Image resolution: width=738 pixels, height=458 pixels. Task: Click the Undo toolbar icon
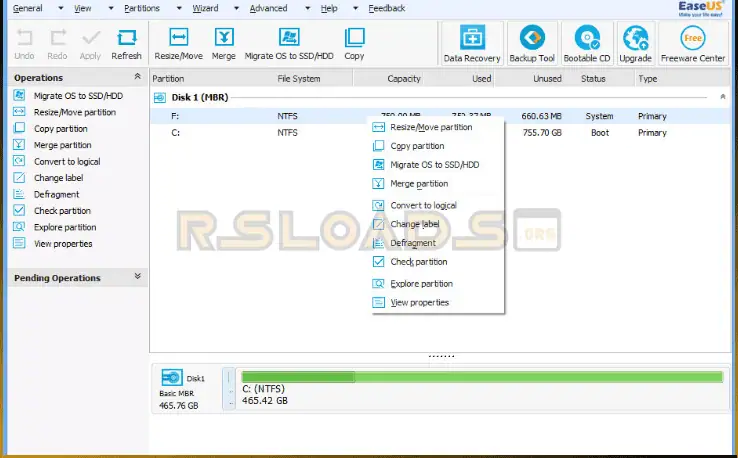click(24, 38)
